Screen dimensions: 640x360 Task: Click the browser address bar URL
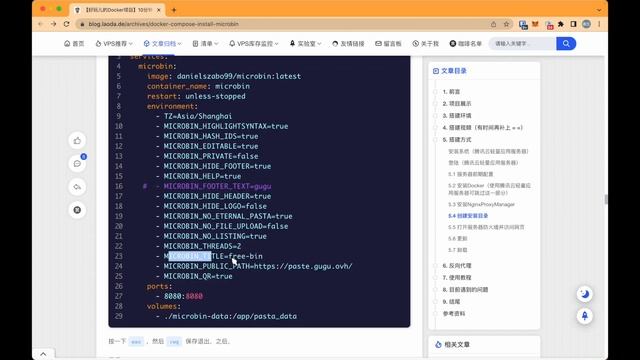(x=163, y=24)
